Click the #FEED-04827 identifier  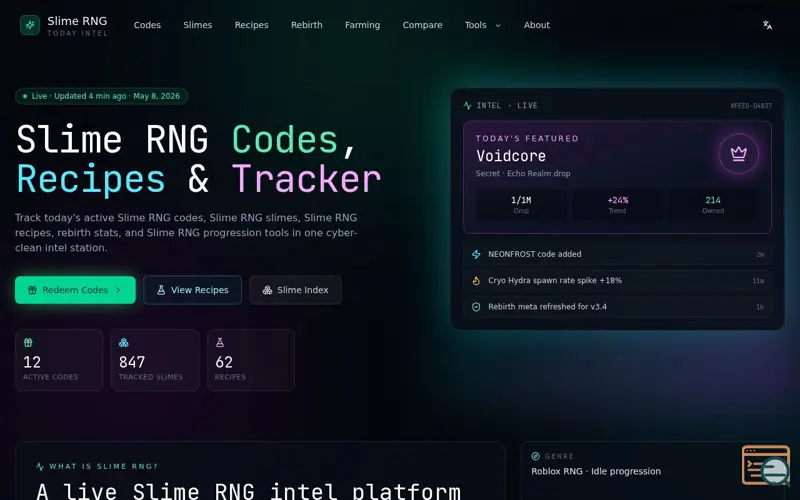tap(751, 106)
